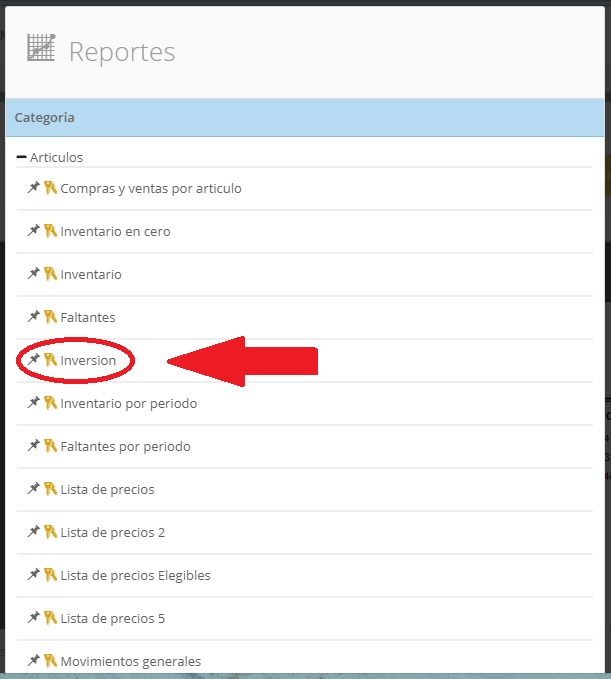
Task: Pin the Movimientos generales report
Action: [33, 660]
